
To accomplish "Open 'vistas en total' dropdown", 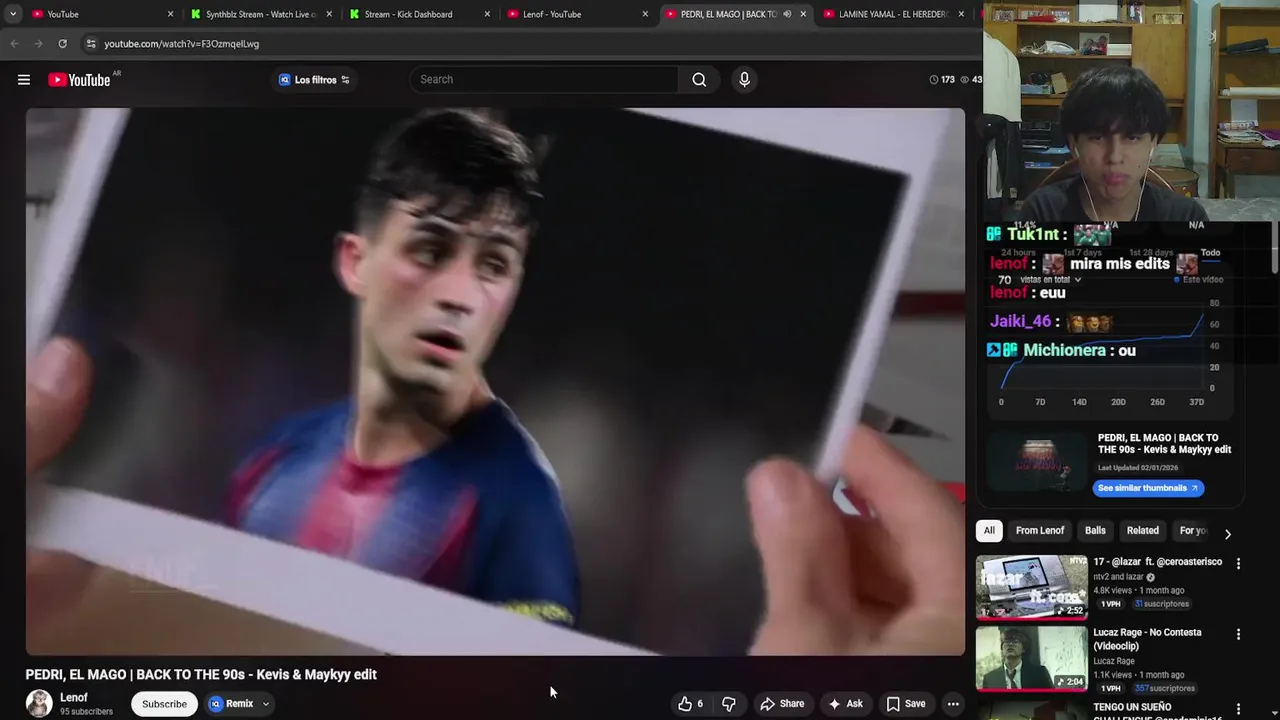I will [1050, 280].
